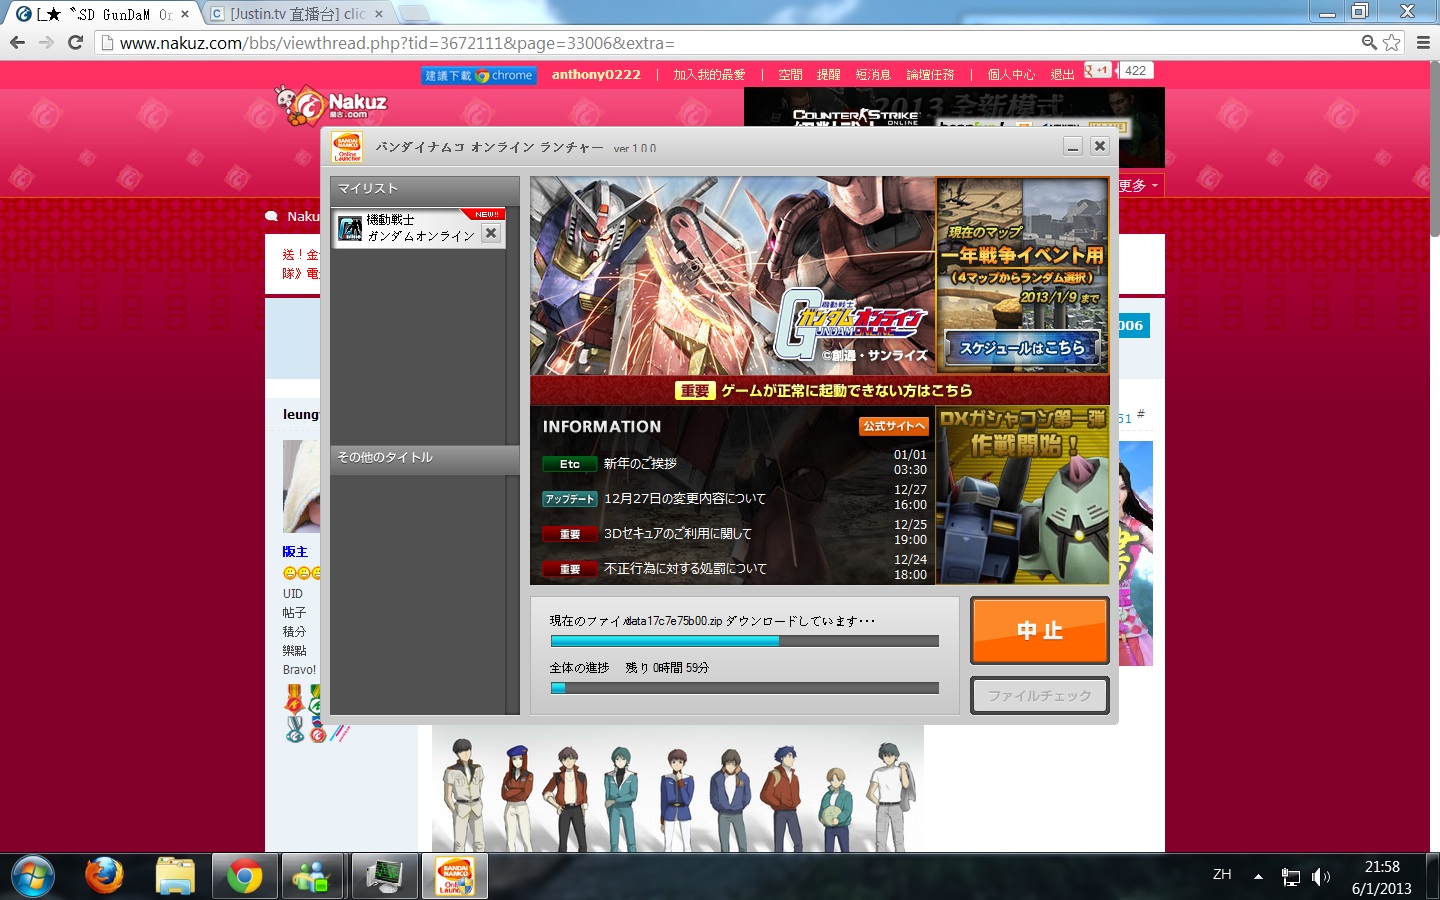This screenshot has height=900, width=1440.
Task: Minimize the launcher window
Action: tap(1073, 146)
